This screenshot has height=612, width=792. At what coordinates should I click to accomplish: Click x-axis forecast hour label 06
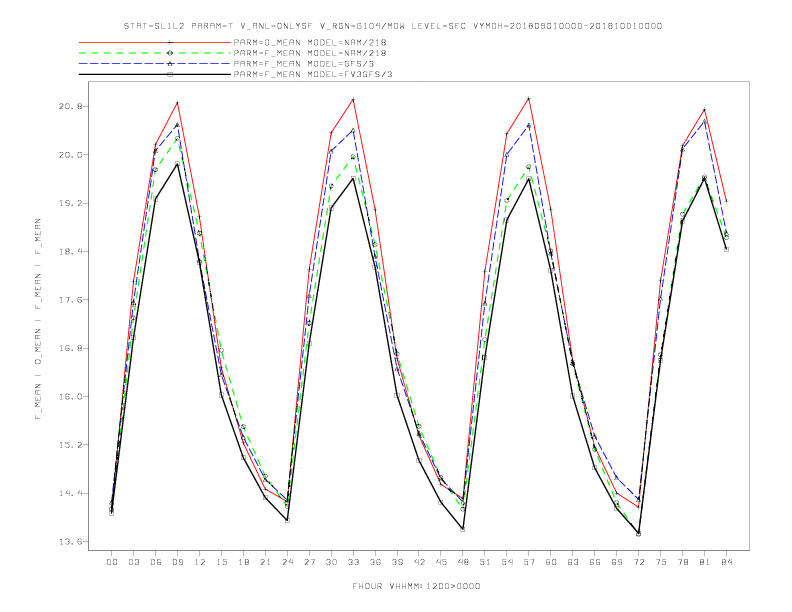pyautogui.click(x=156, y=562)
